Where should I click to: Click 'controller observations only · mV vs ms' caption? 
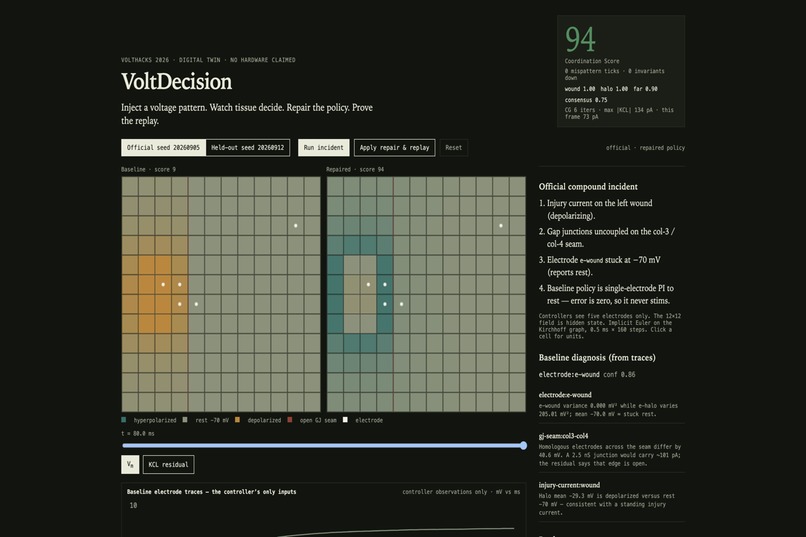click(461, 492)
